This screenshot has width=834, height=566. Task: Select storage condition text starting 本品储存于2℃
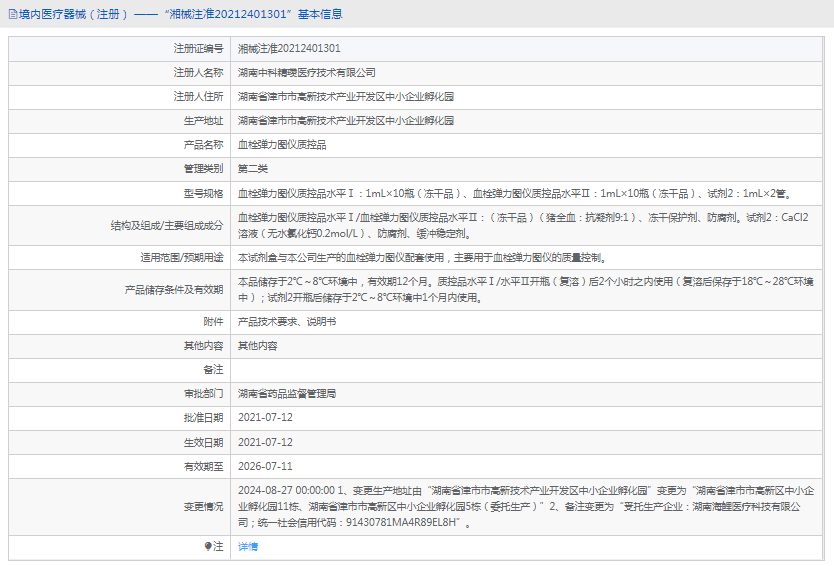point(526,290)
